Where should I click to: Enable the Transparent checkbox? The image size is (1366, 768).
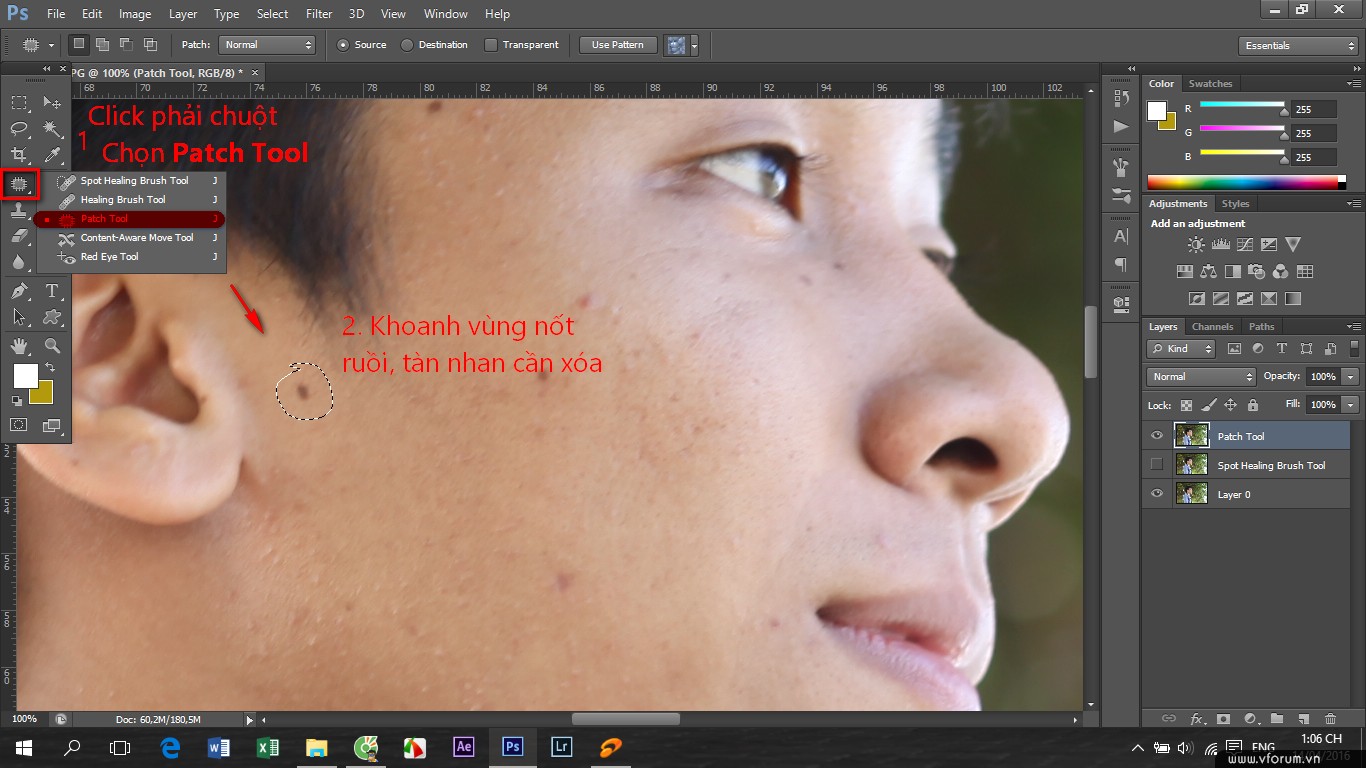point(491,45)
